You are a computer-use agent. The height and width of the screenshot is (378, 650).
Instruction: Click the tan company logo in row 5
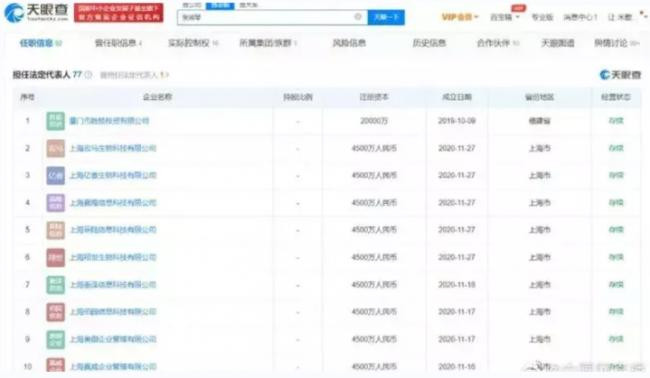56,230
